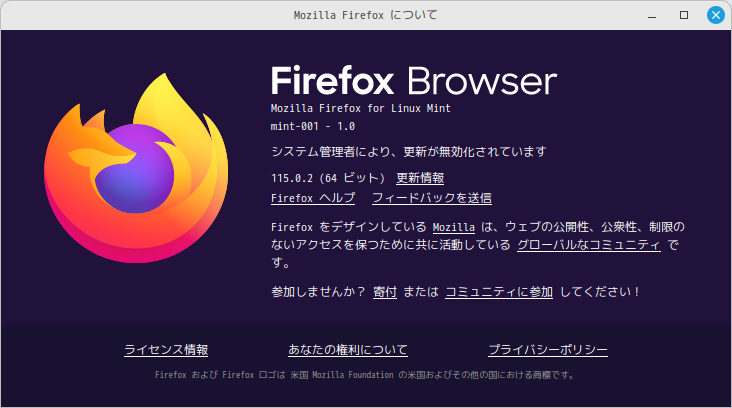732x408 pixels.
Task: Click the title bar text Mozilla Firefox について
Action: tap(366, 15)
